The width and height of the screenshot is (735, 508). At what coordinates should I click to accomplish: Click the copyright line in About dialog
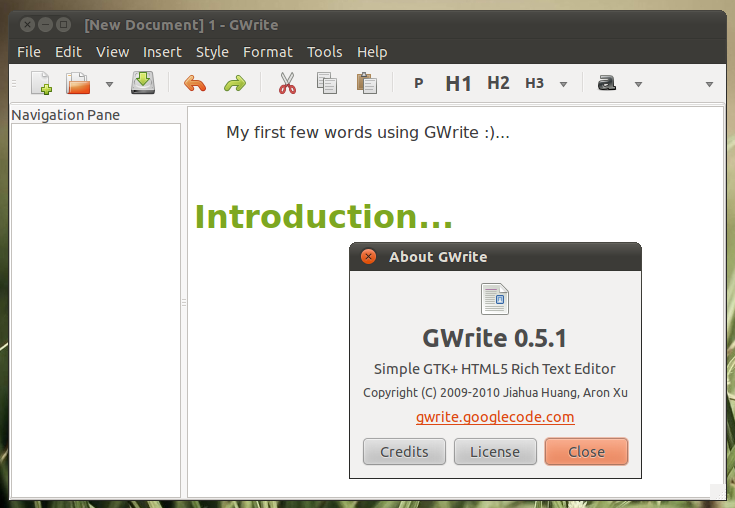(x=495, y=392)
